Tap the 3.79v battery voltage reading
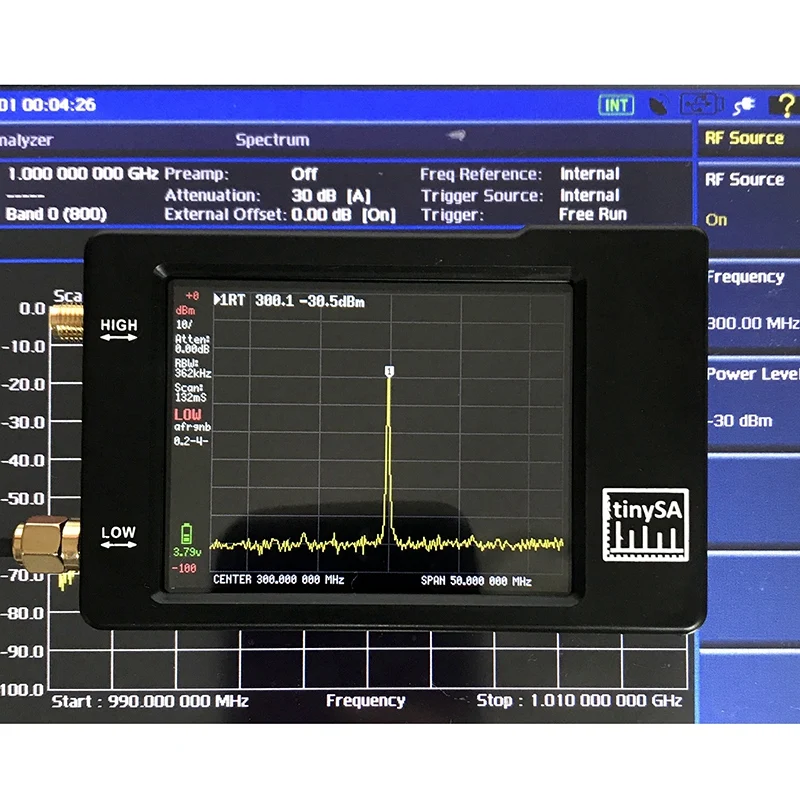 pos(187,552)
